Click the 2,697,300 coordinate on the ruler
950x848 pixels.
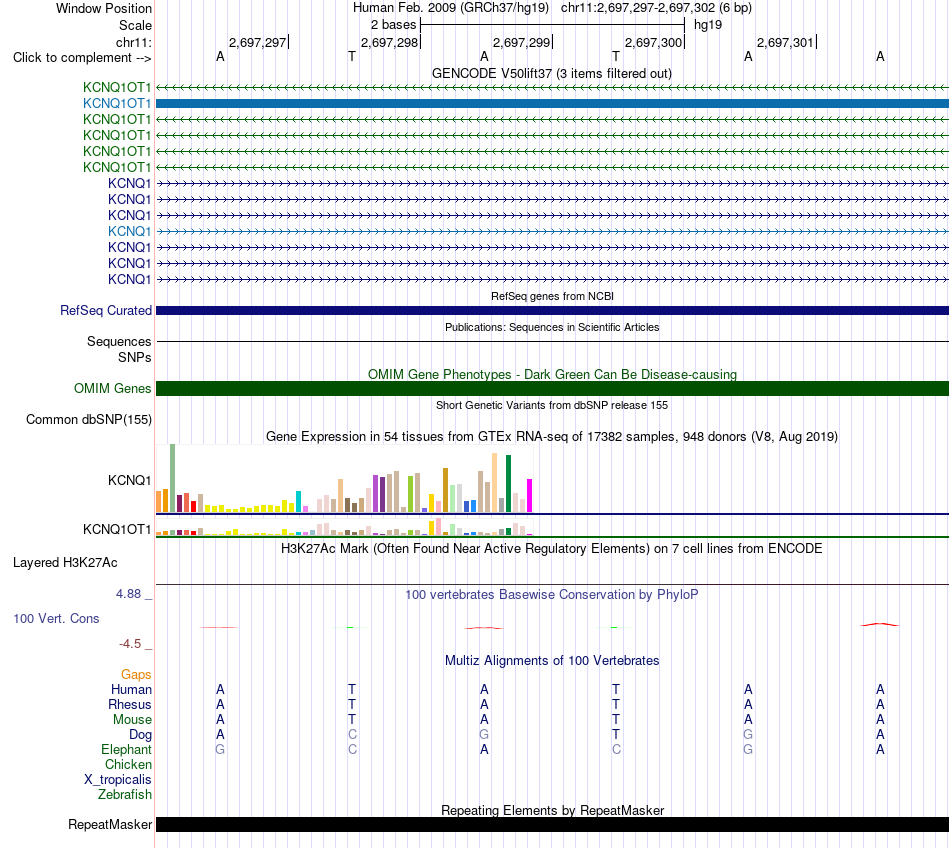coord(654,42)
